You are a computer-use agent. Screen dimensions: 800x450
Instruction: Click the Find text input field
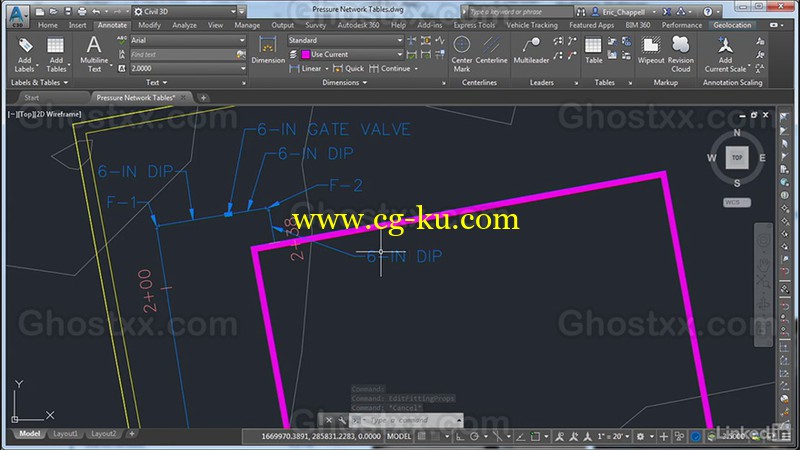click(182, 54)
